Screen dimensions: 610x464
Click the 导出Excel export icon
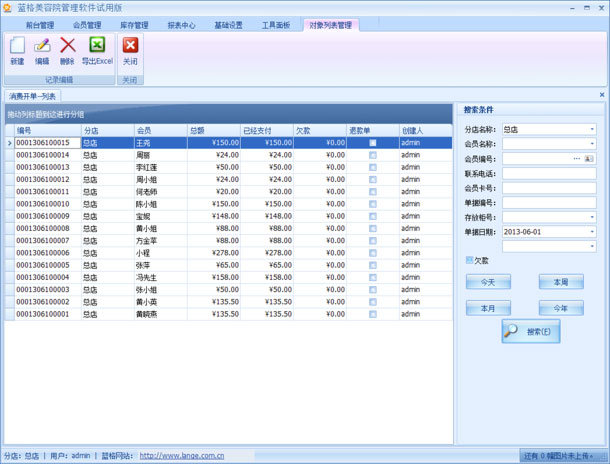(97, 46)
